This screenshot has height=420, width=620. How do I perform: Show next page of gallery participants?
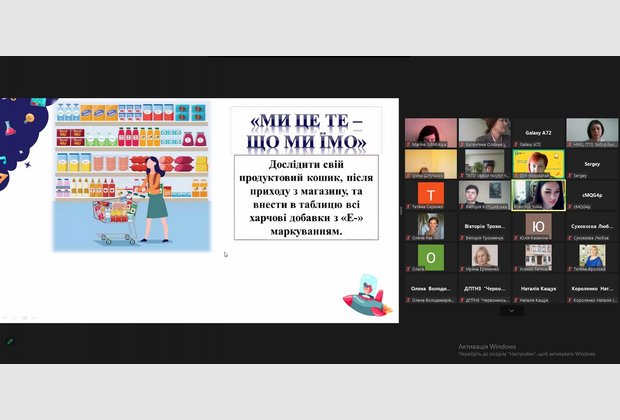pos(511,310)
